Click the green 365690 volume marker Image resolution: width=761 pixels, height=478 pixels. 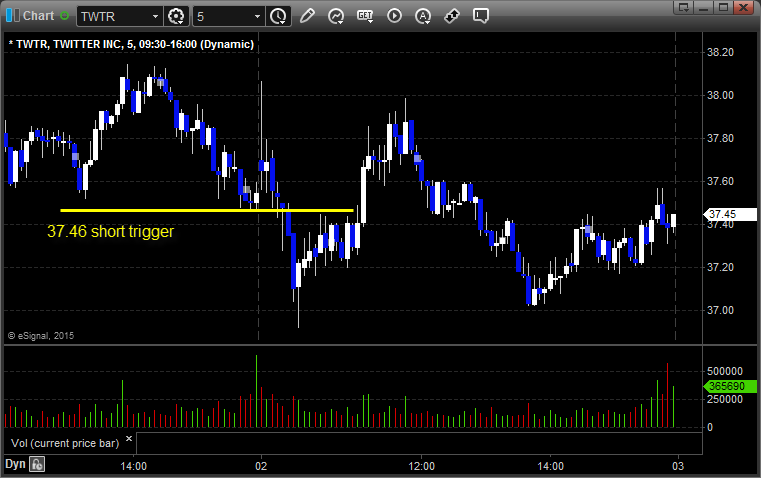point(730,386)
